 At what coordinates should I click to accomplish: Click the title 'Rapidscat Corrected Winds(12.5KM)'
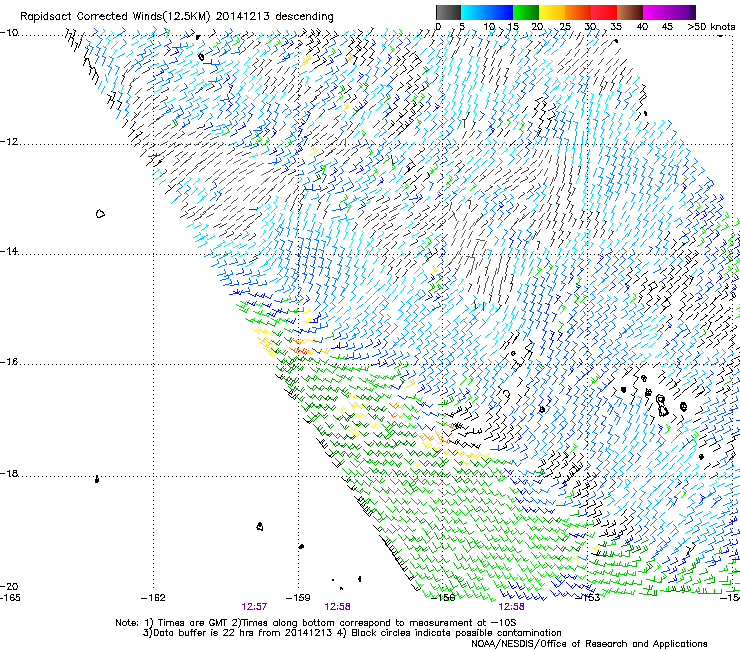pyautogui.click(x=115, y=17)
